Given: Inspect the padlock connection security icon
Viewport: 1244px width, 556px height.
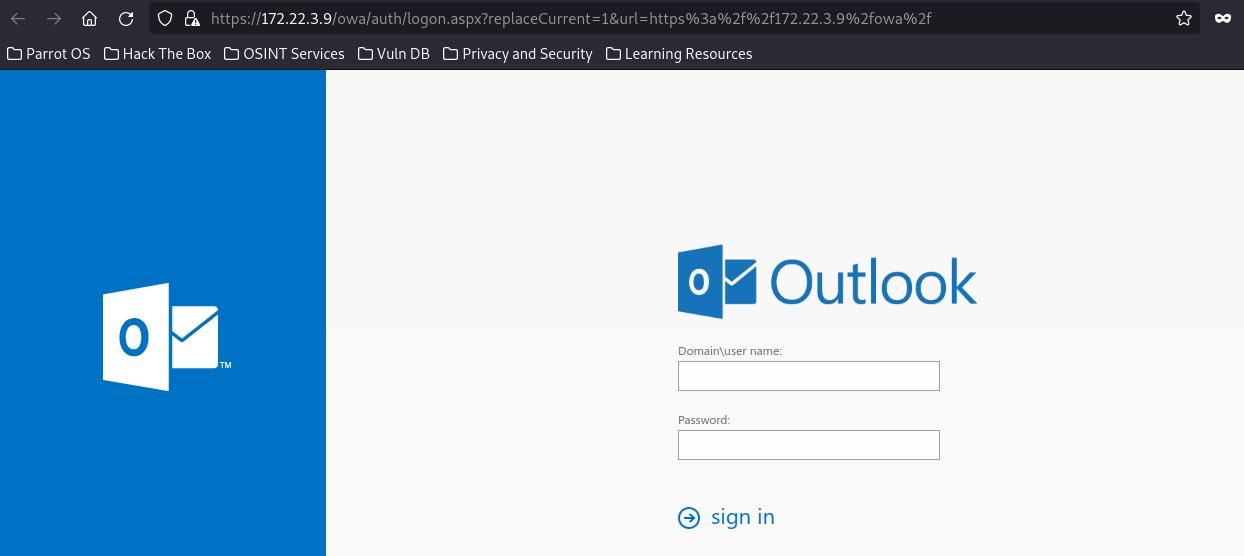Looking at the screenshot, I should (192, 18).
